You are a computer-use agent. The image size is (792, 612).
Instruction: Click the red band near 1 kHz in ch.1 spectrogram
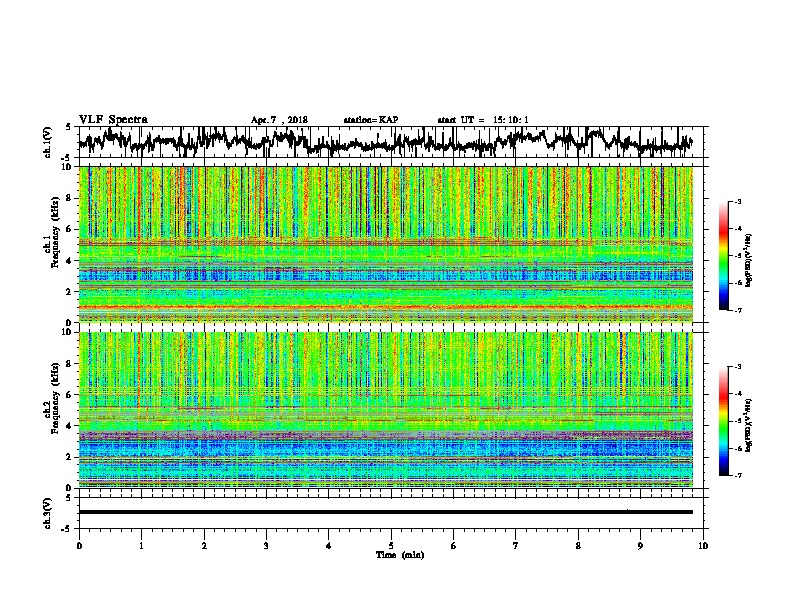click(x=385, y=307)
